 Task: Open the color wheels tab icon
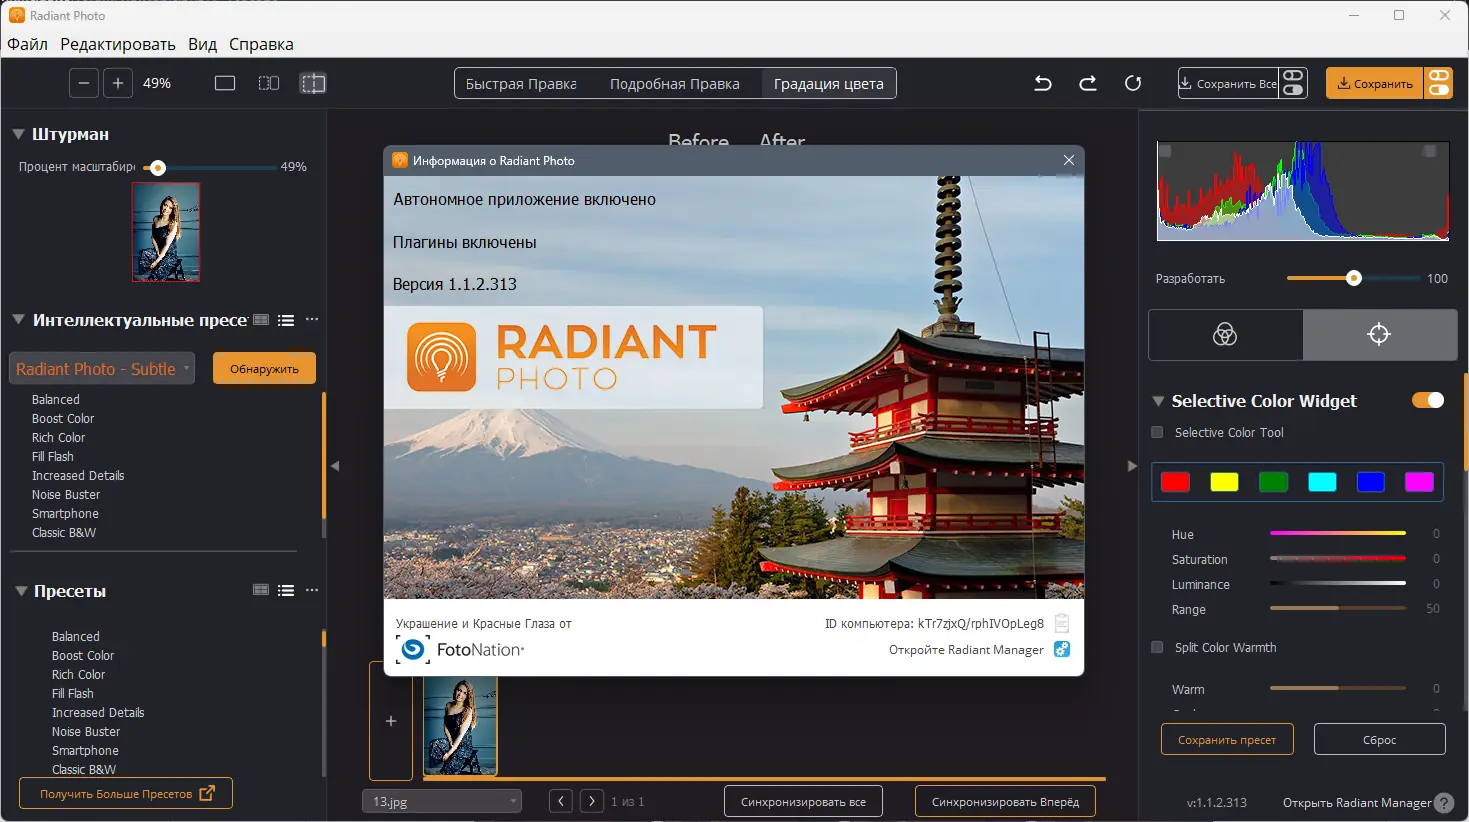point(1225,335)
